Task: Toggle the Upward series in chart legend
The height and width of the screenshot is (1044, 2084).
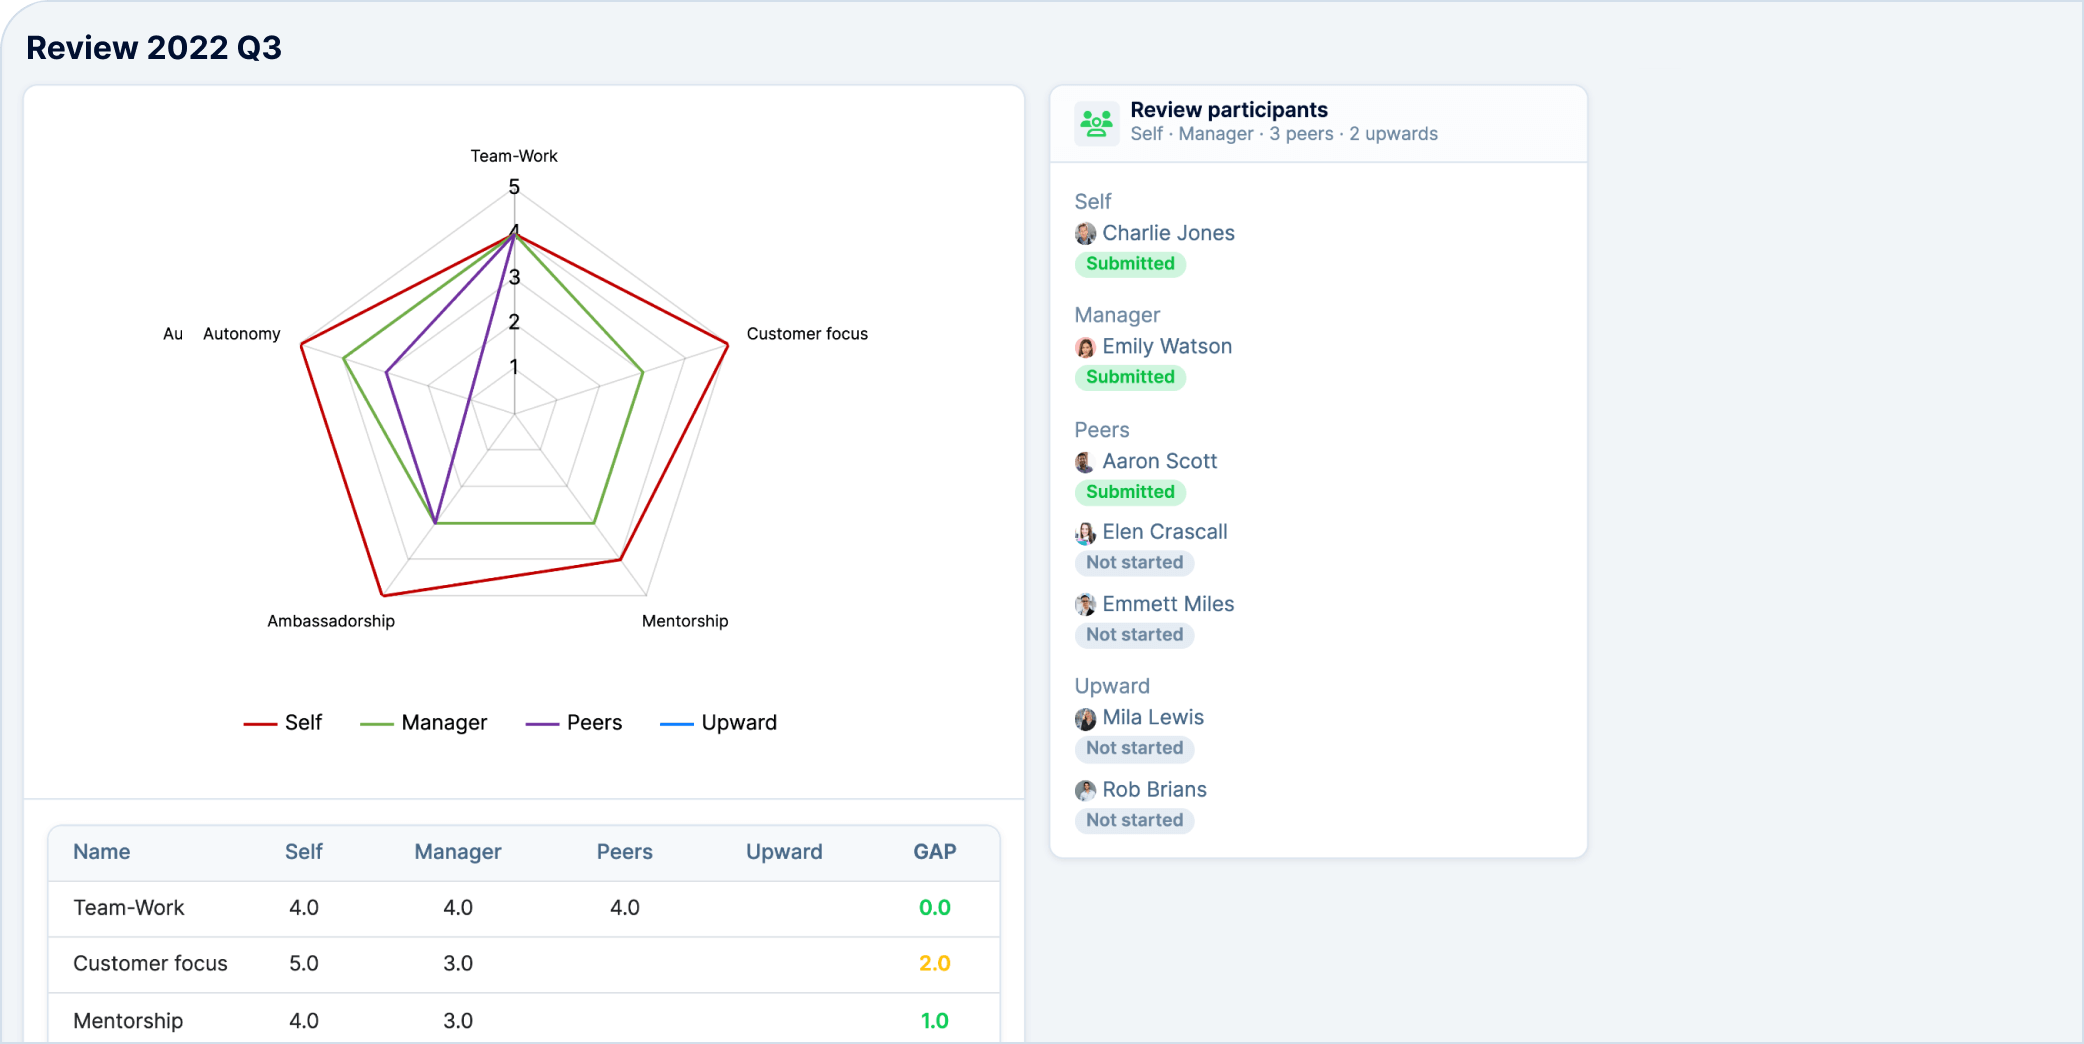Action: pos(719,723)
